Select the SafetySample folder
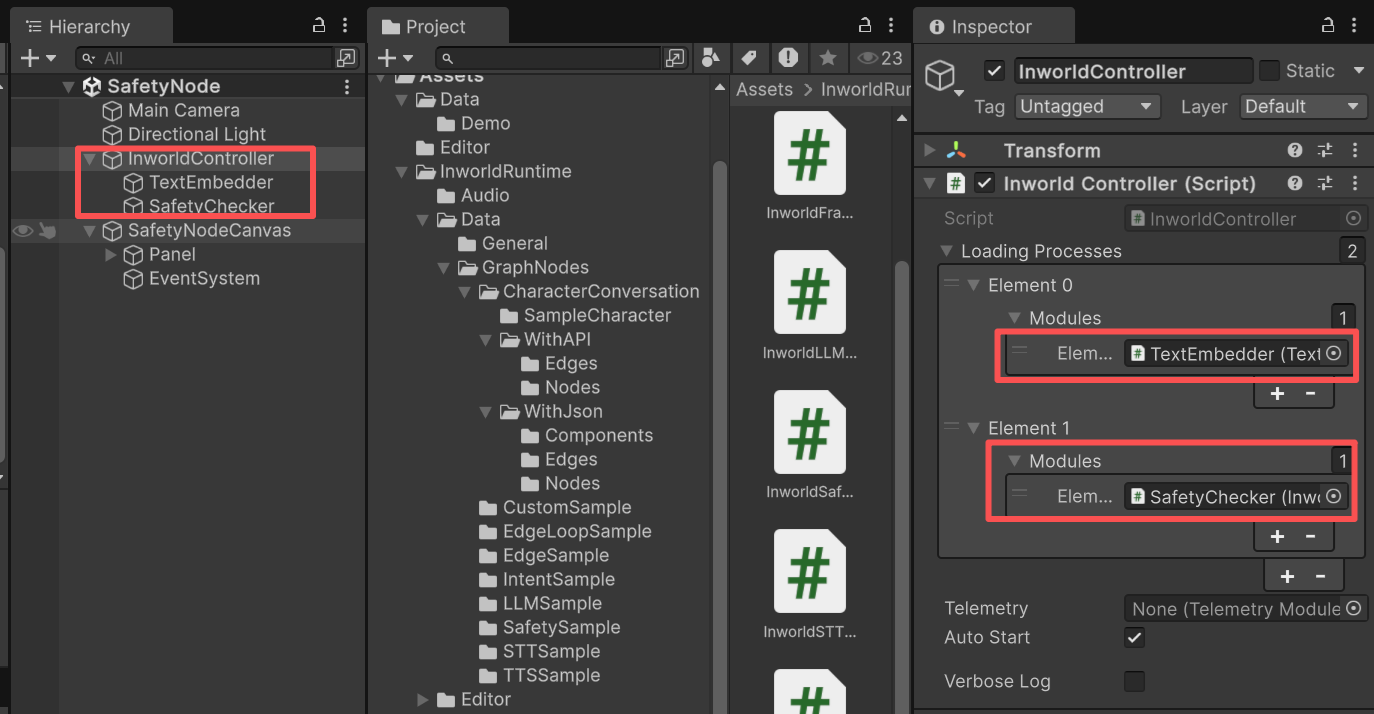Viewport: 1374px width, 714px height. click(x=561, y=627)
